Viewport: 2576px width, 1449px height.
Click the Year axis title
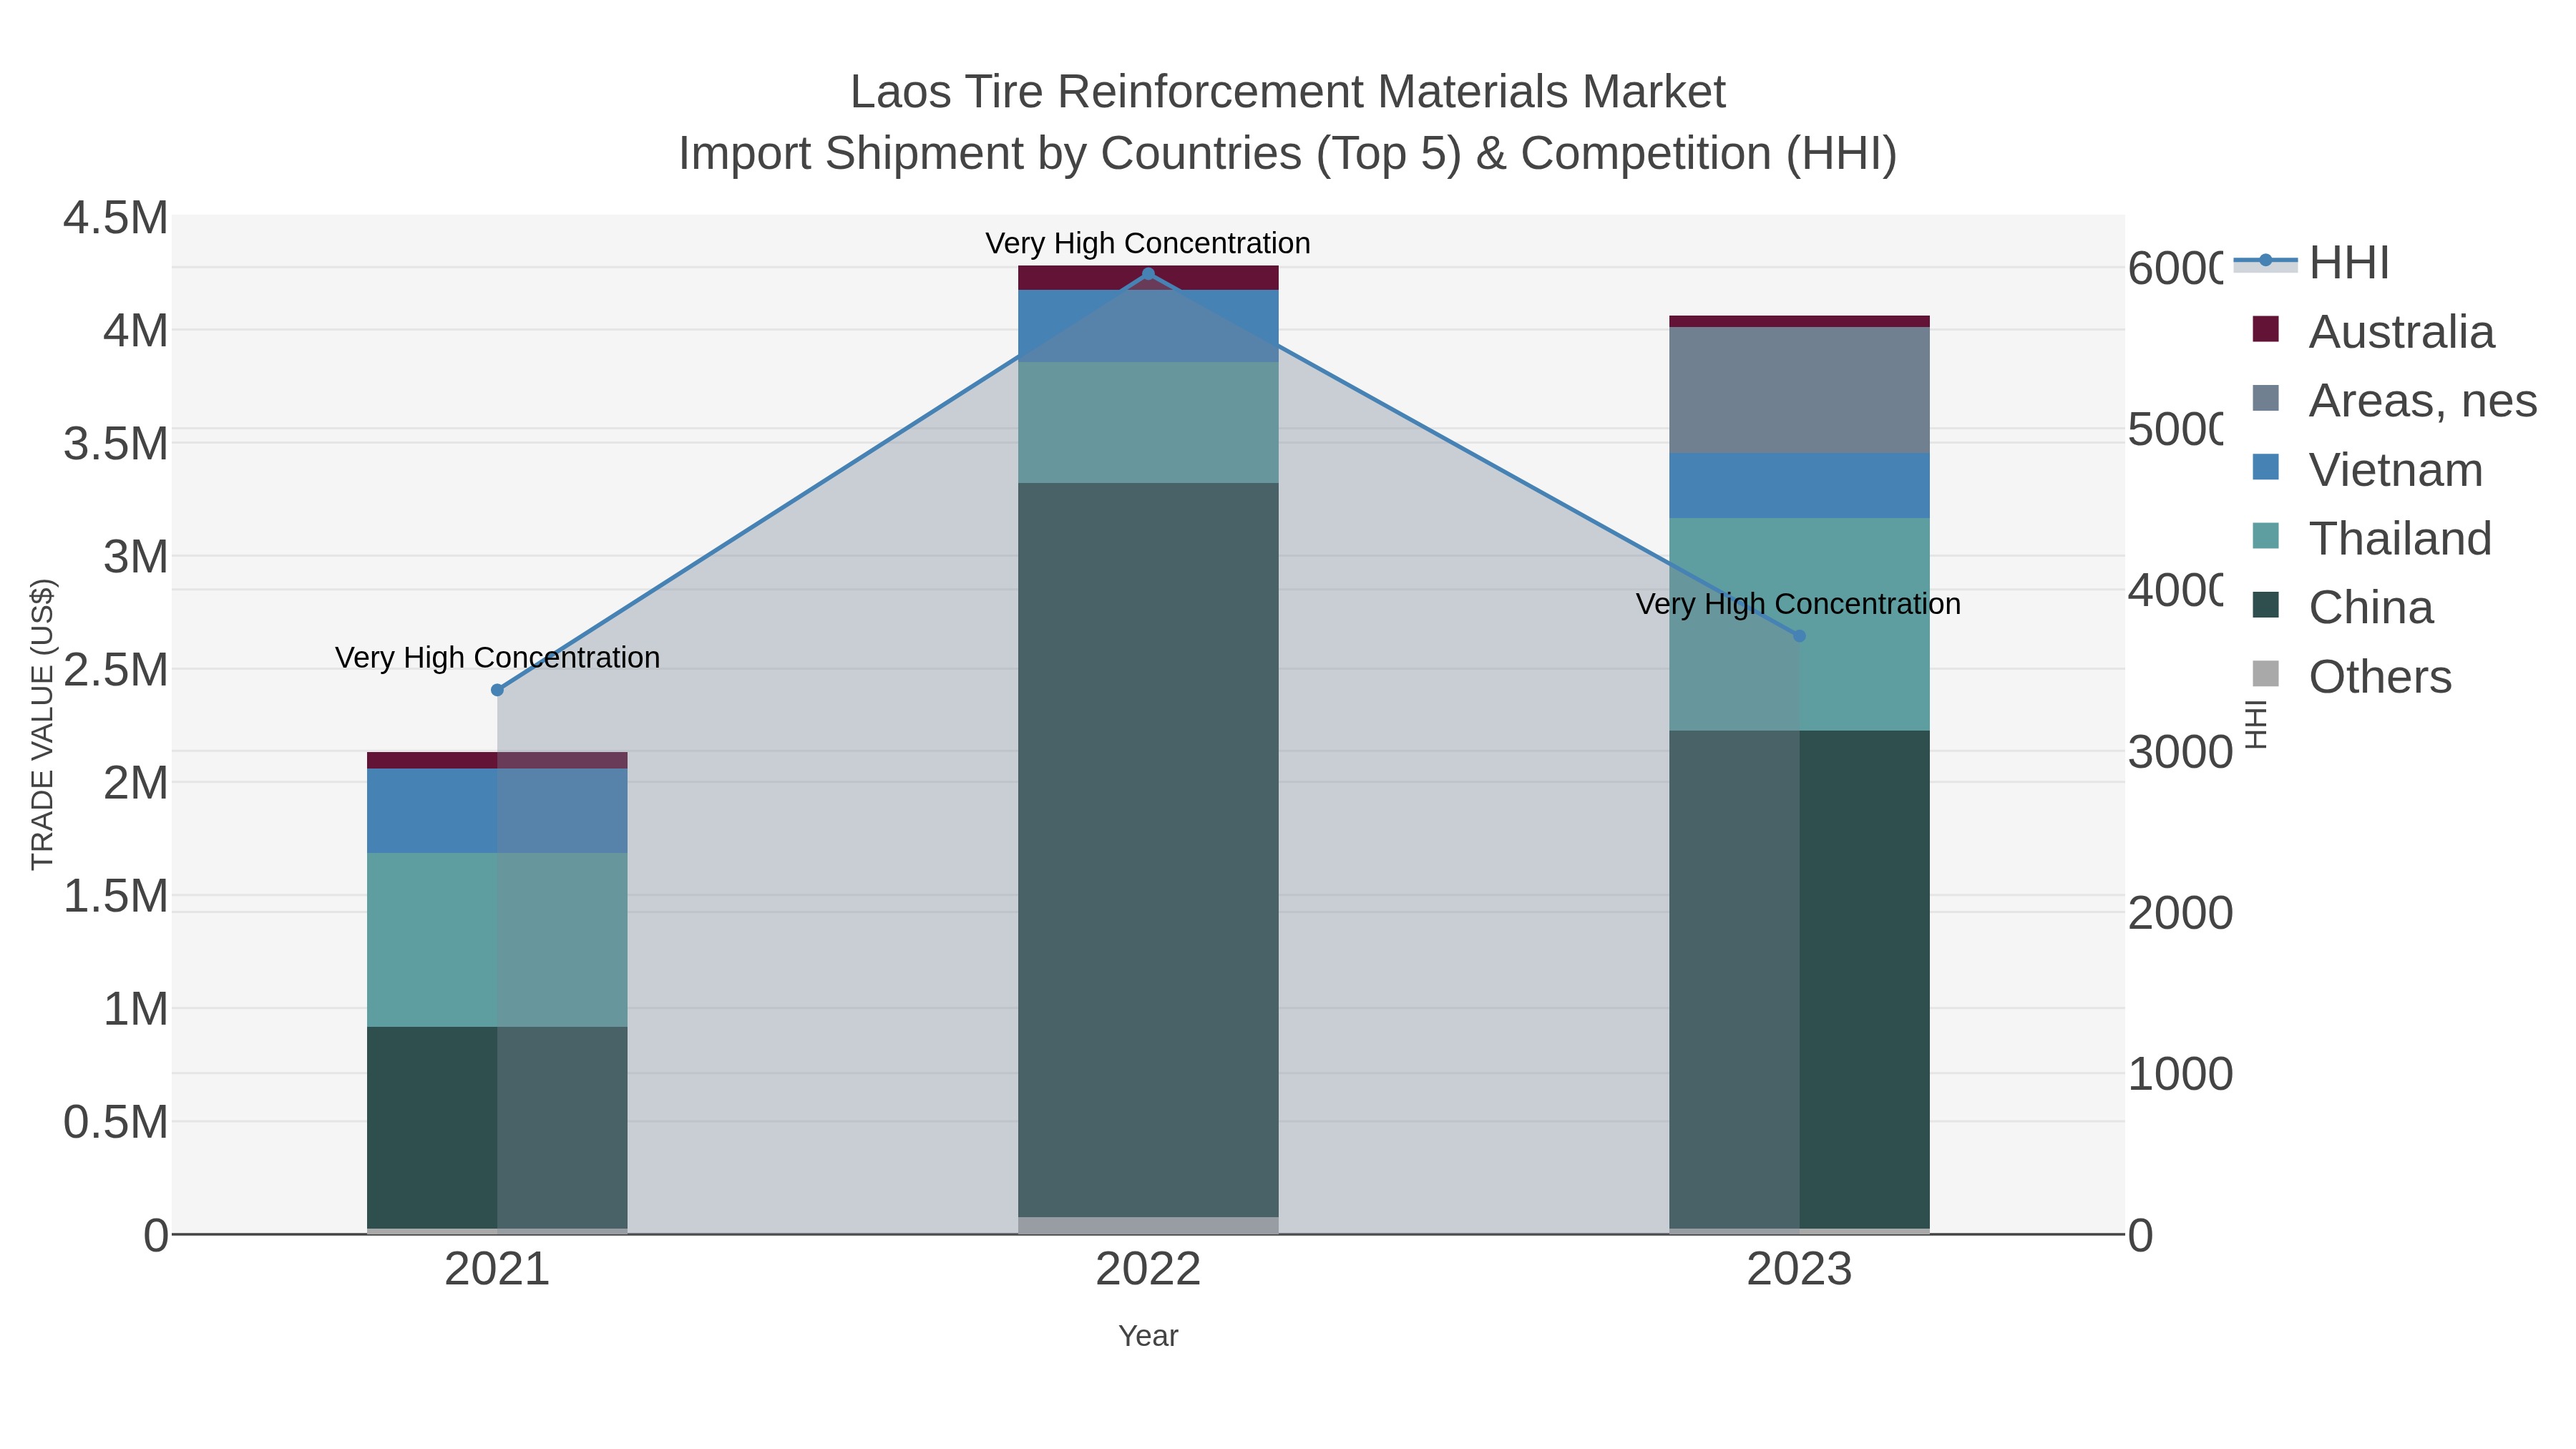[1148, 1336]
